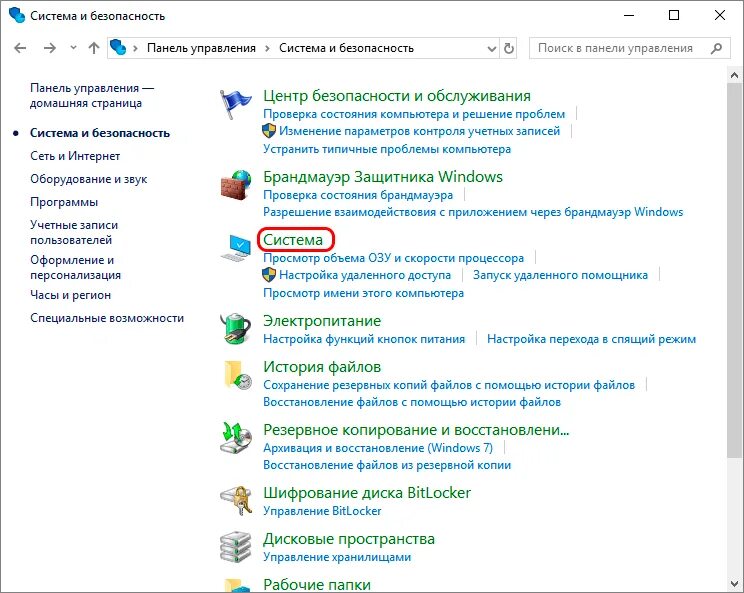Click the Control Panel icon in address bar
This screenshot has height=593, width=744.
click(x=118, y=47)
